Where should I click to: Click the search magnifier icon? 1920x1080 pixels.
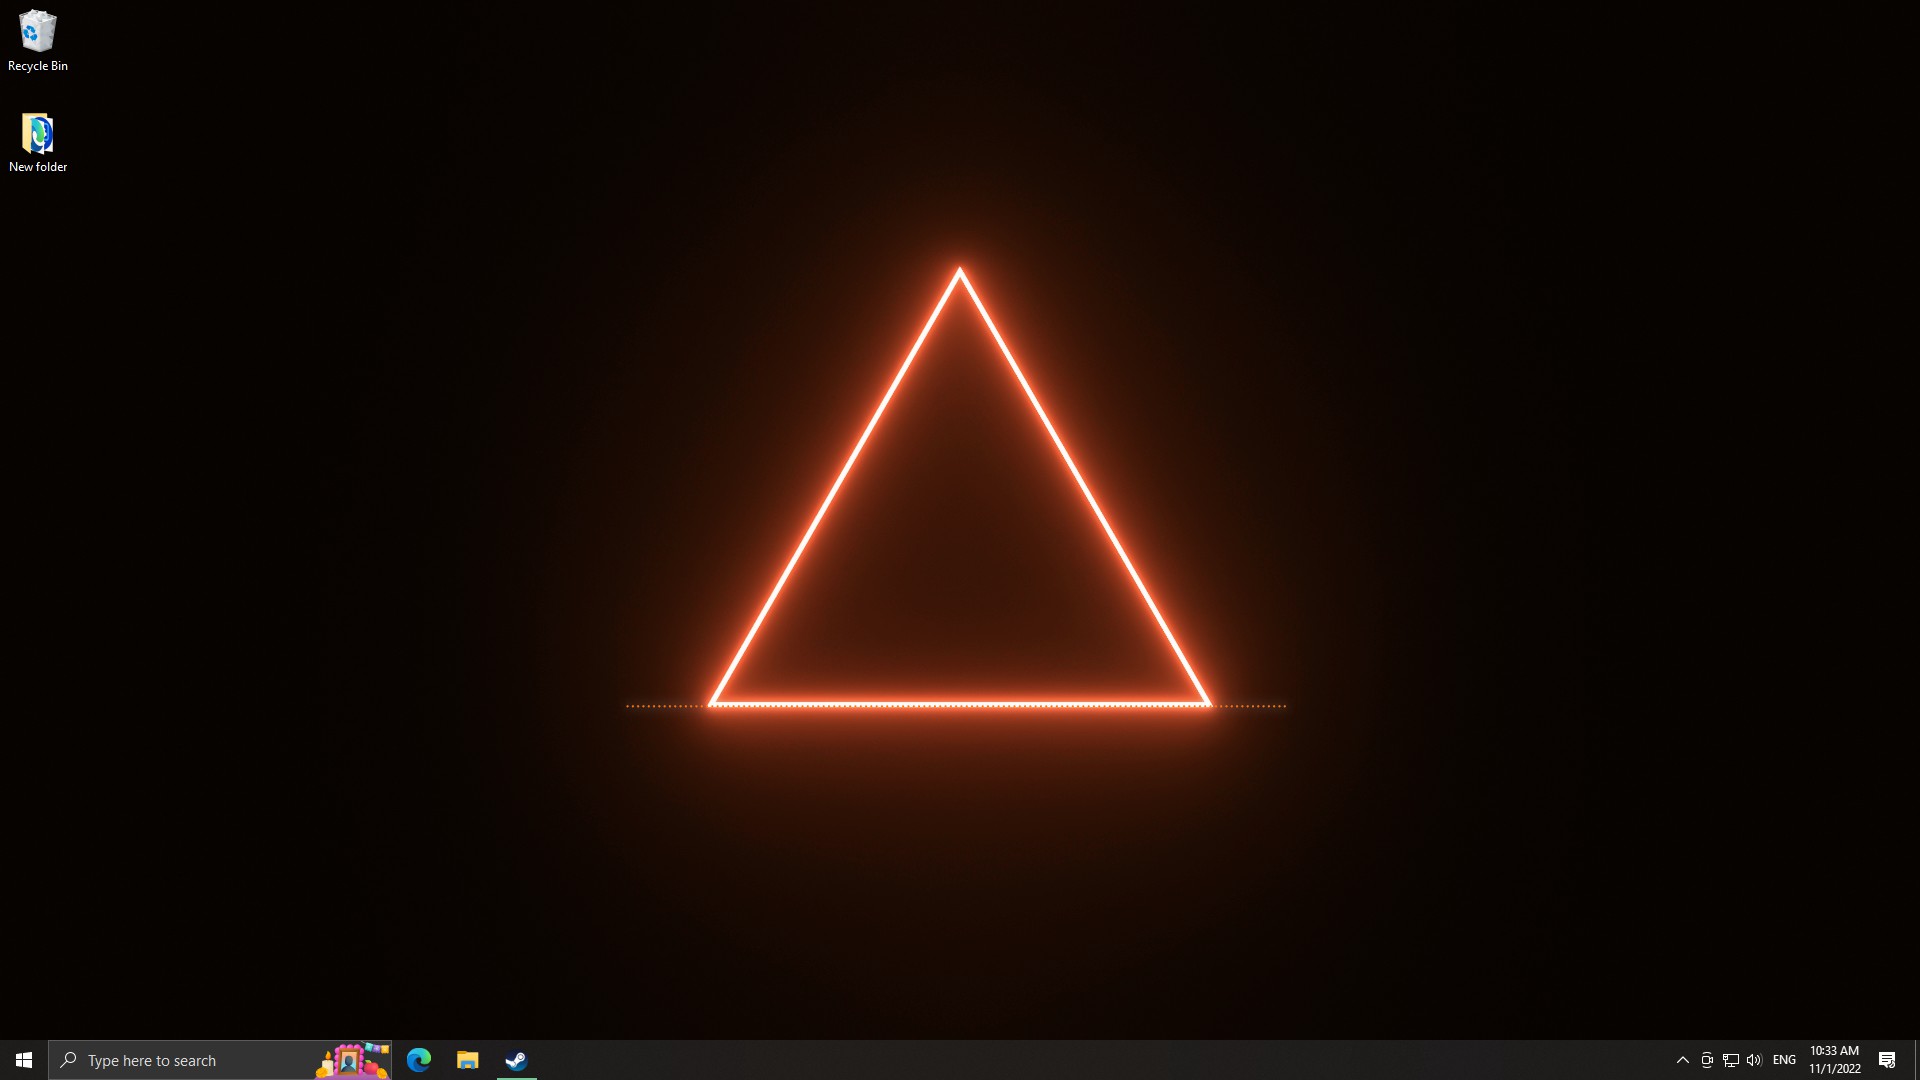68,1060
